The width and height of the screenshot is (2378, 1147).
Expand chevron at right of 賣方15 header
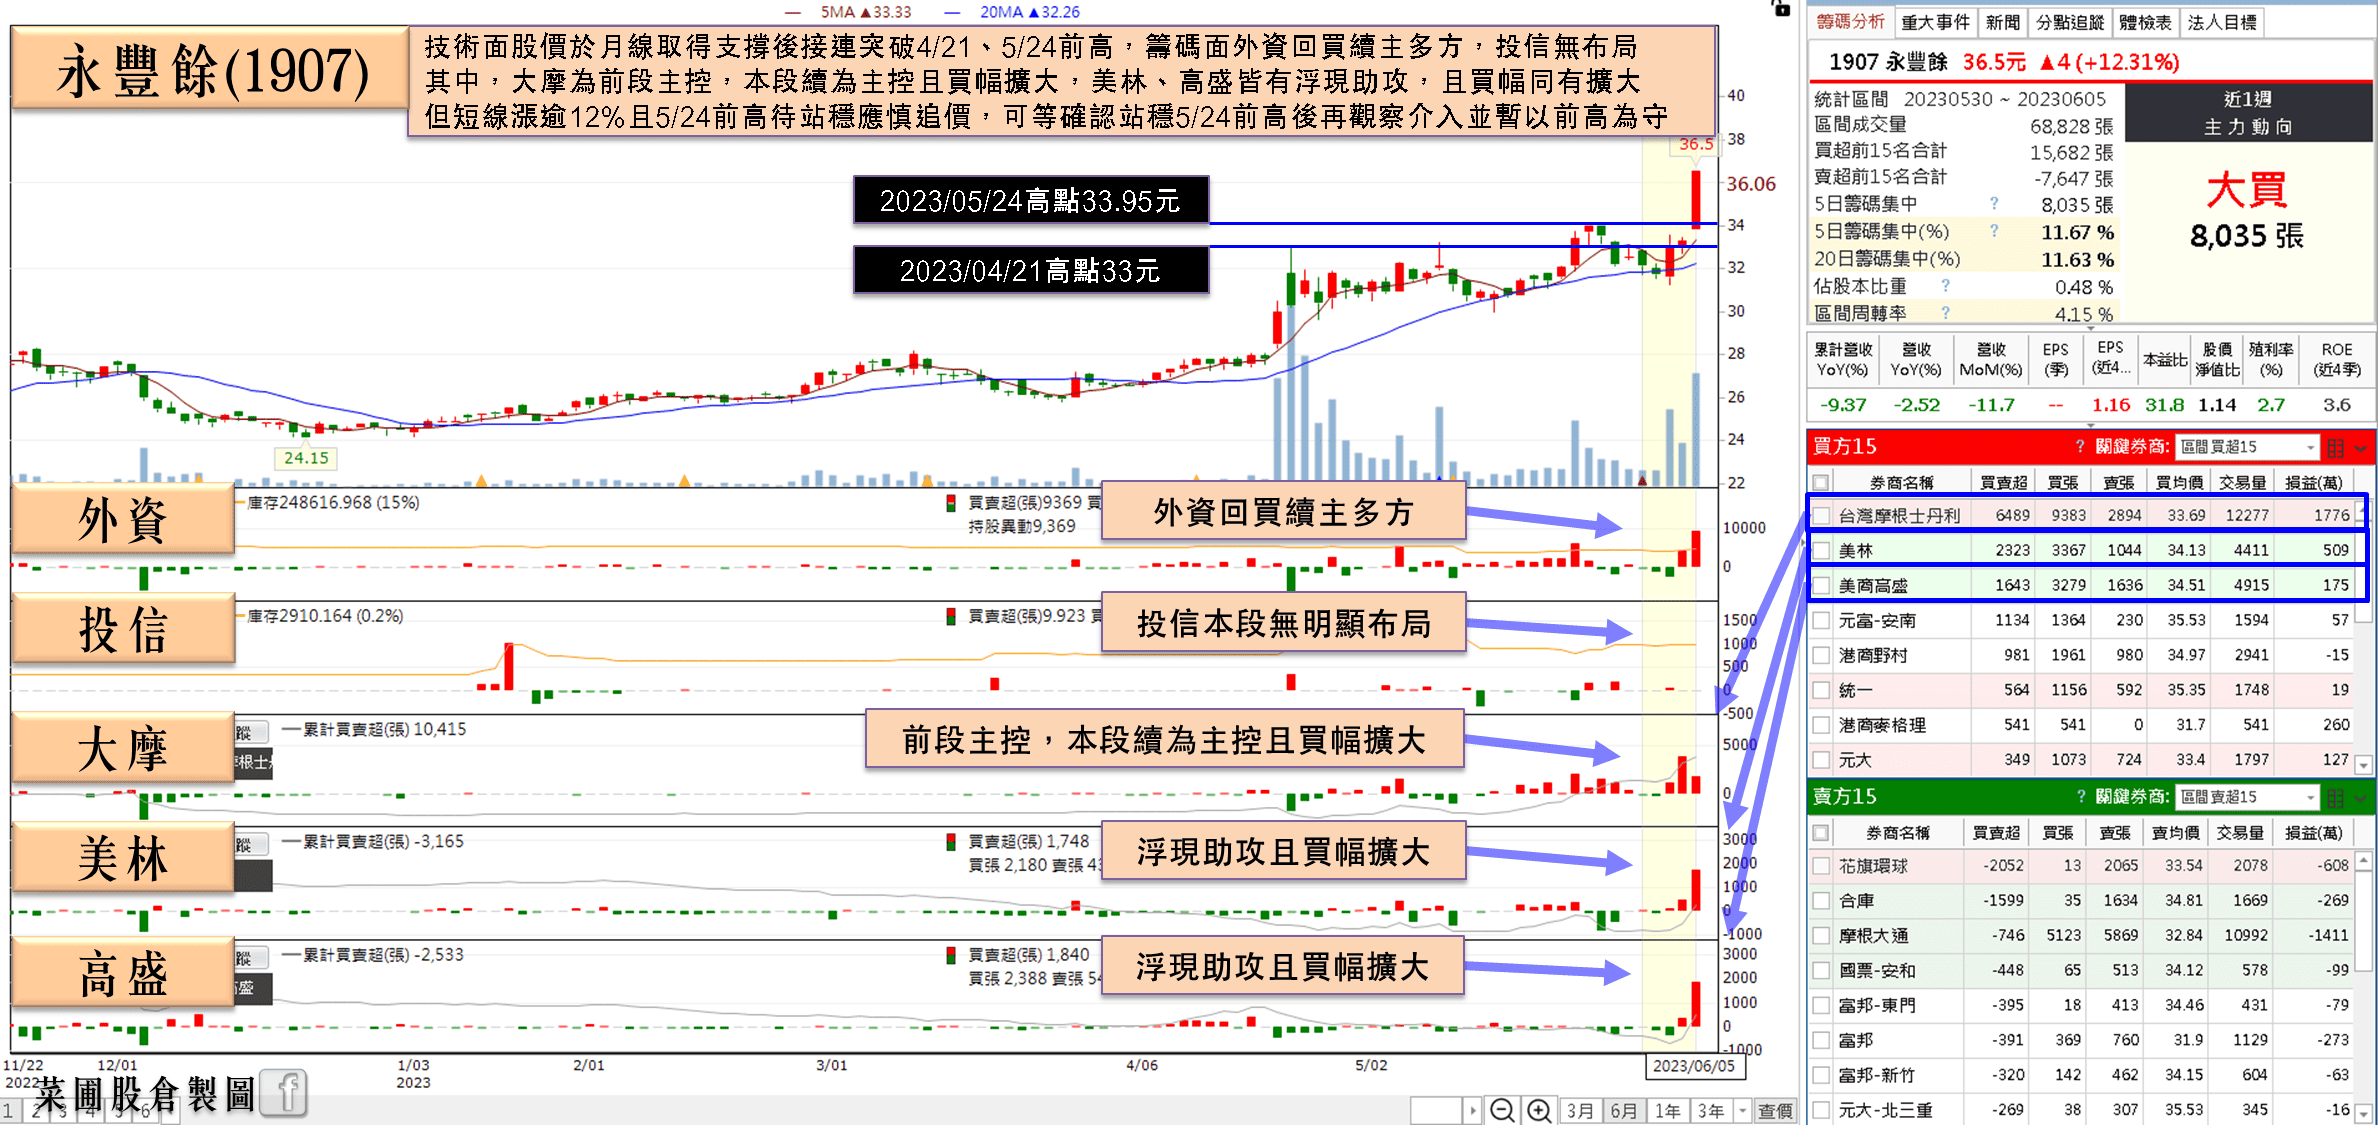[2361, 798]
